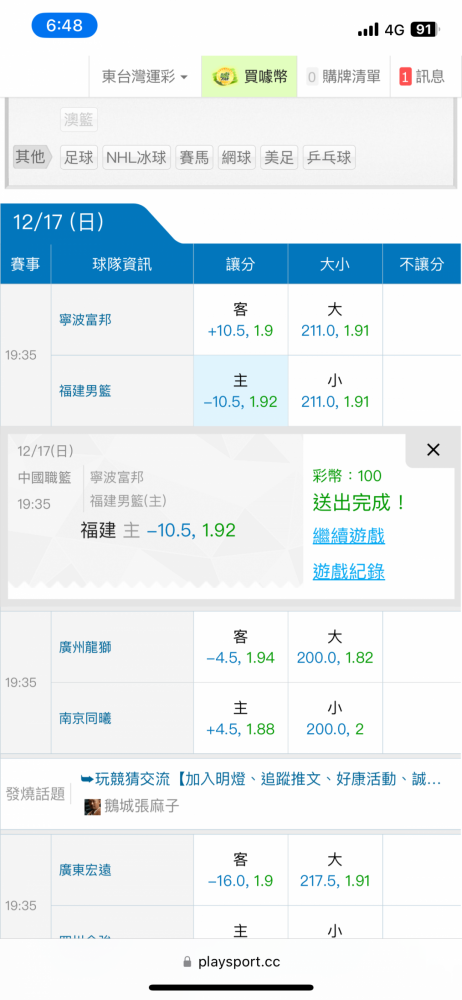This screenshot has height=1000, width=462.
Task: Open the 購牌清單 cart
Action: point(344,77)
